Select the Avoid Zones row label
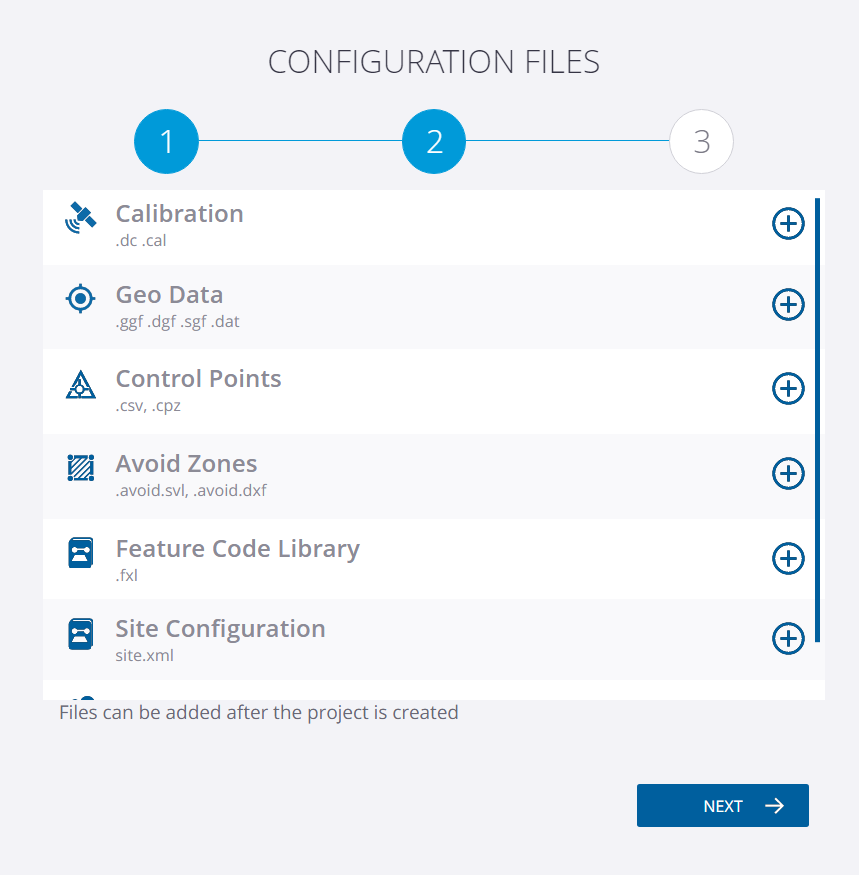 pyautogui.click(x=186, y=464)
